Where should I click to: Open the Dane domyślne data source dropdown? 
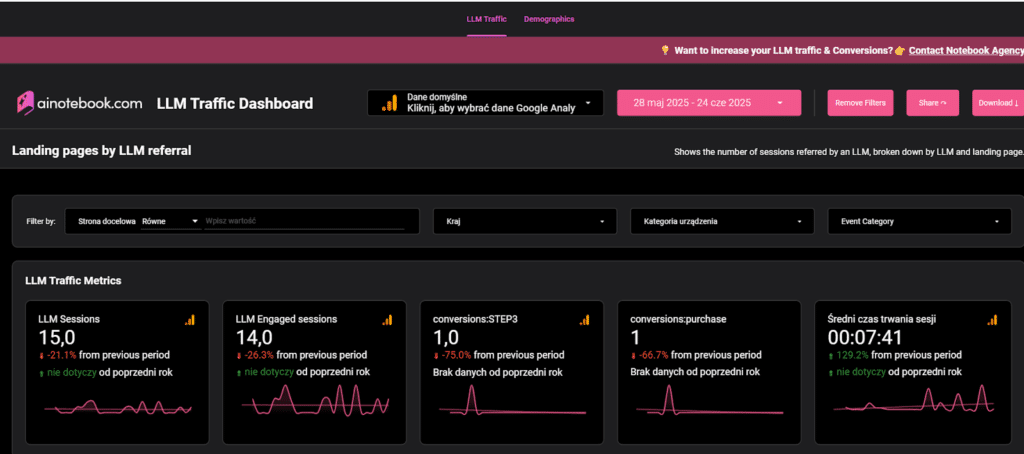point(485,103)
